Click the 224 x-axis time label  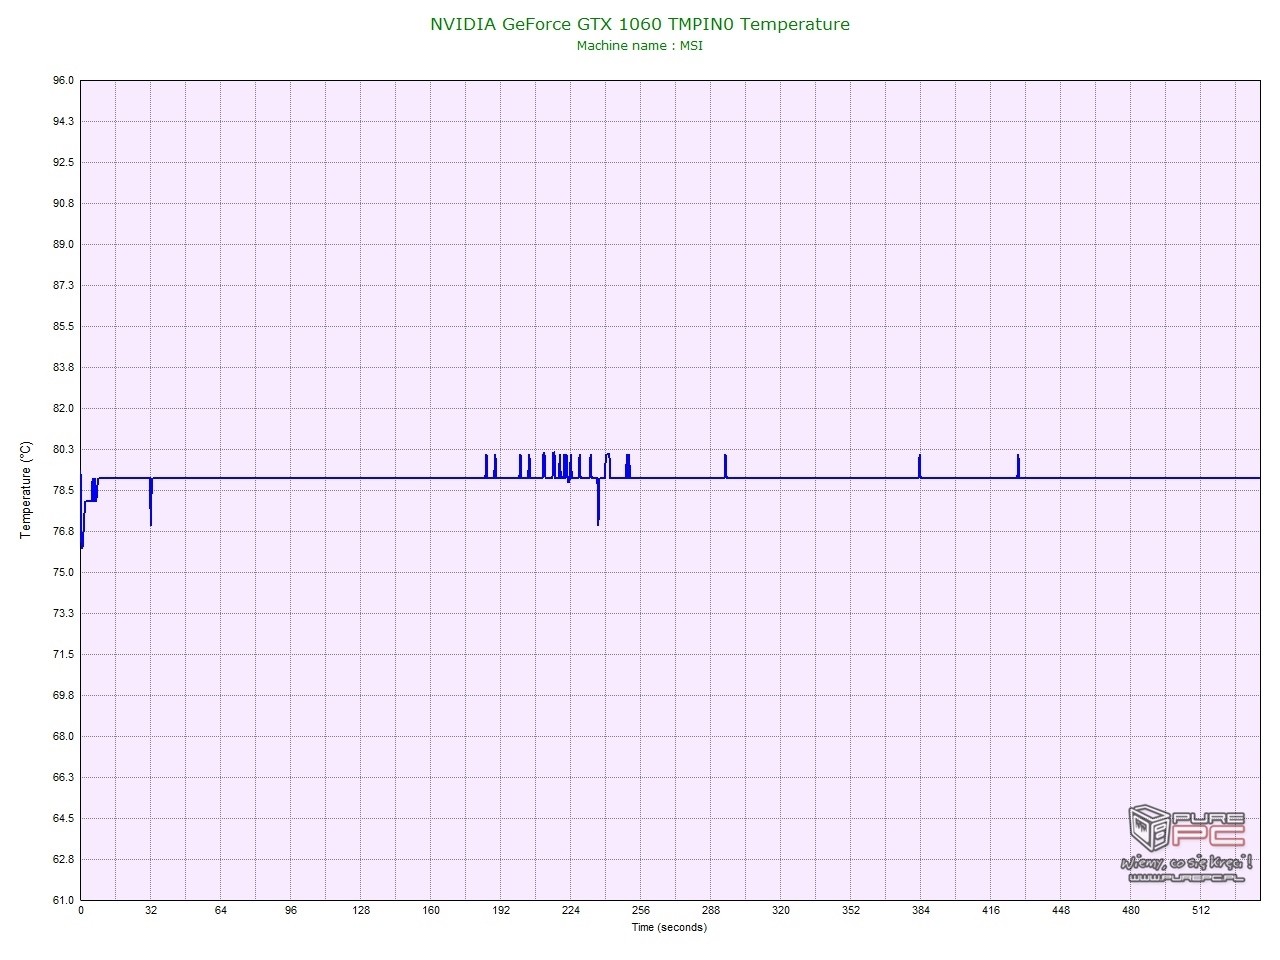tap(571, 910)
